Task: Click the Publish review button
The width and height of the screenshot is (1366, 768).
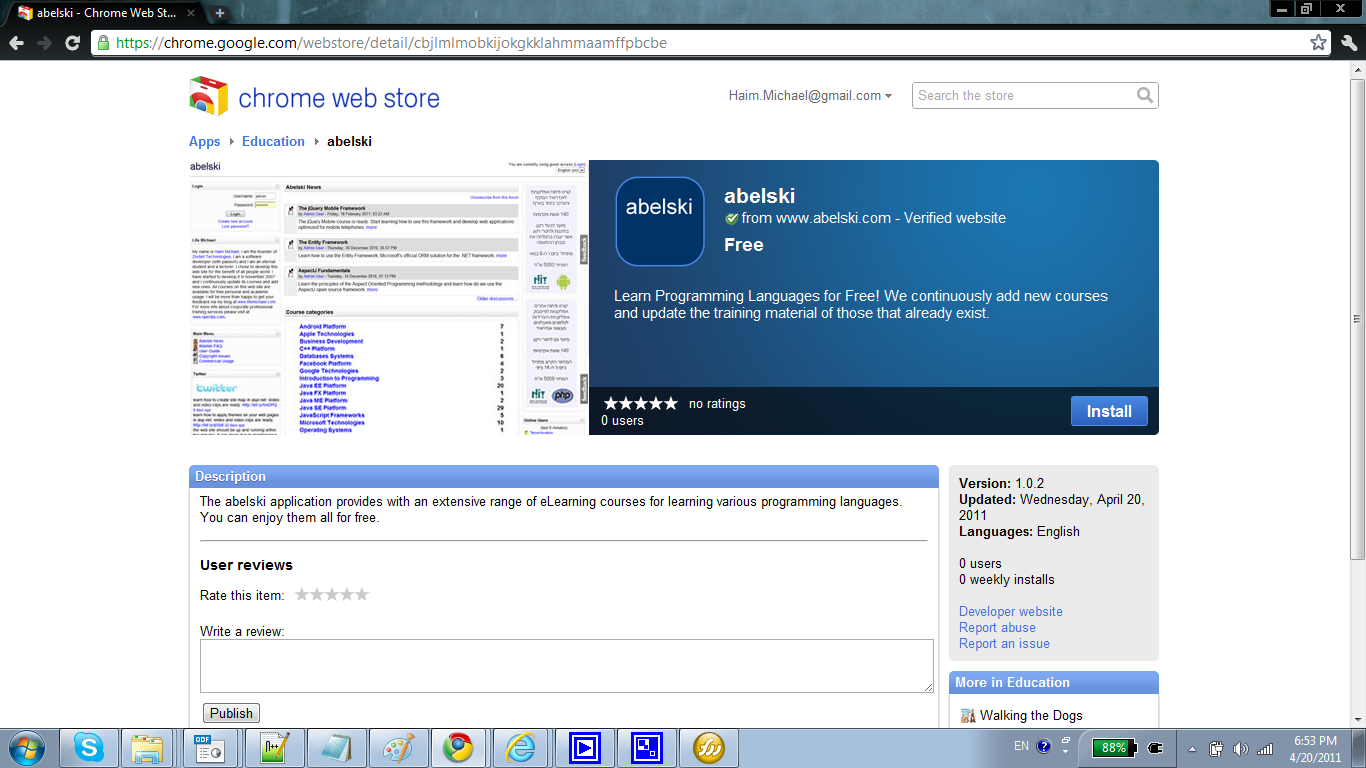Action: pyautogui.click(x=231, y=713)
